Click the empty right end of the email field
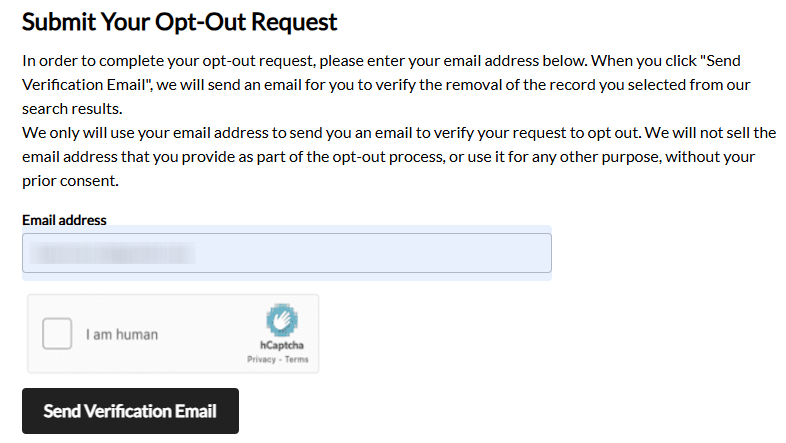 [480, 253]
